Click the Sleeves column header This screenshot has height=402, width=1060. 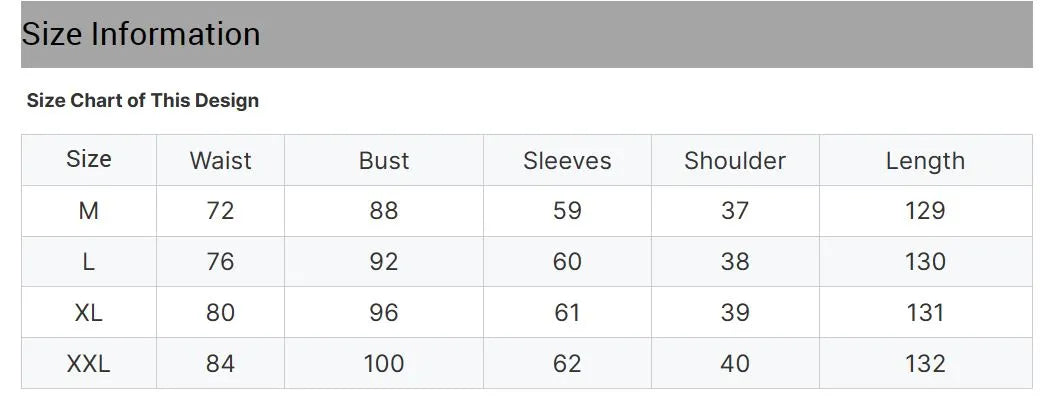567,161
